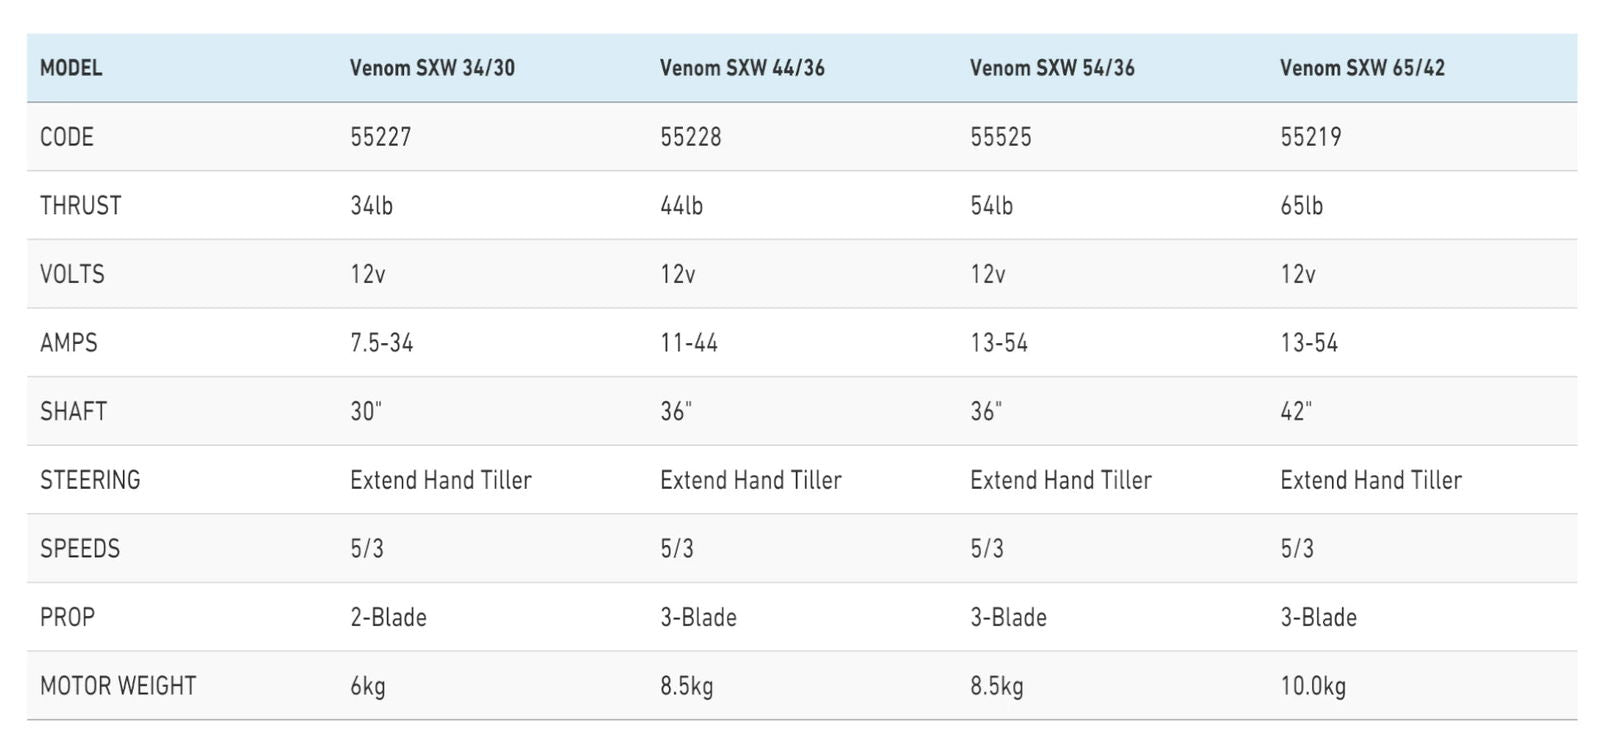
Task: Click the MOTOR WEIGHT row label
Action: 118,686
